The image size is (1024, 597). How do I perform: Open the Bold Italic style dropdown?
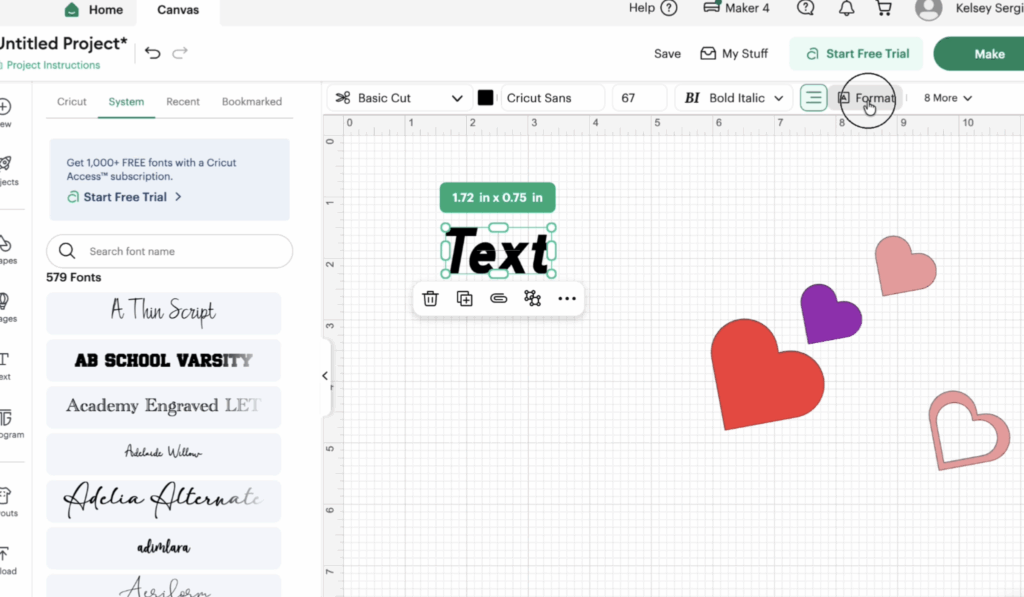[733, 98]
